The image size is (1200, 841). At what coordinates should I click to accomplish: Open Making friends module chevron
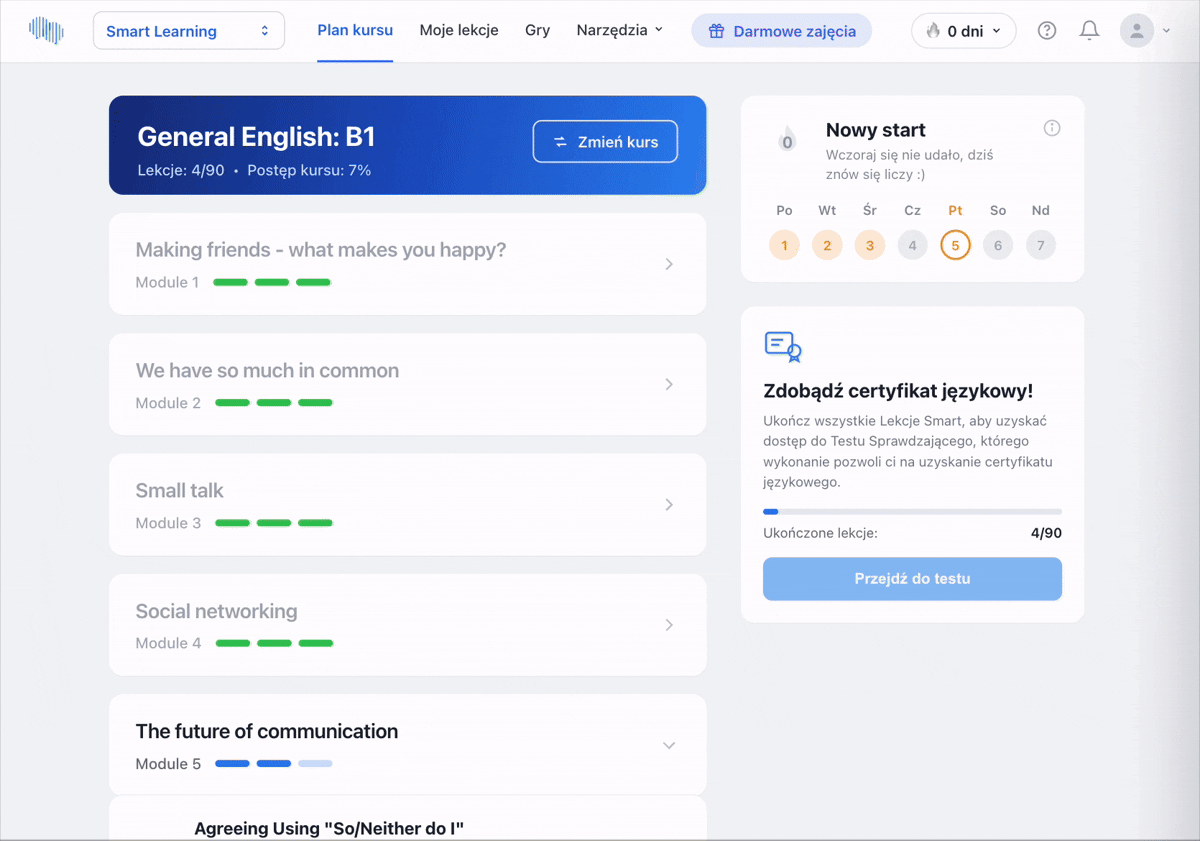(669, 264)
